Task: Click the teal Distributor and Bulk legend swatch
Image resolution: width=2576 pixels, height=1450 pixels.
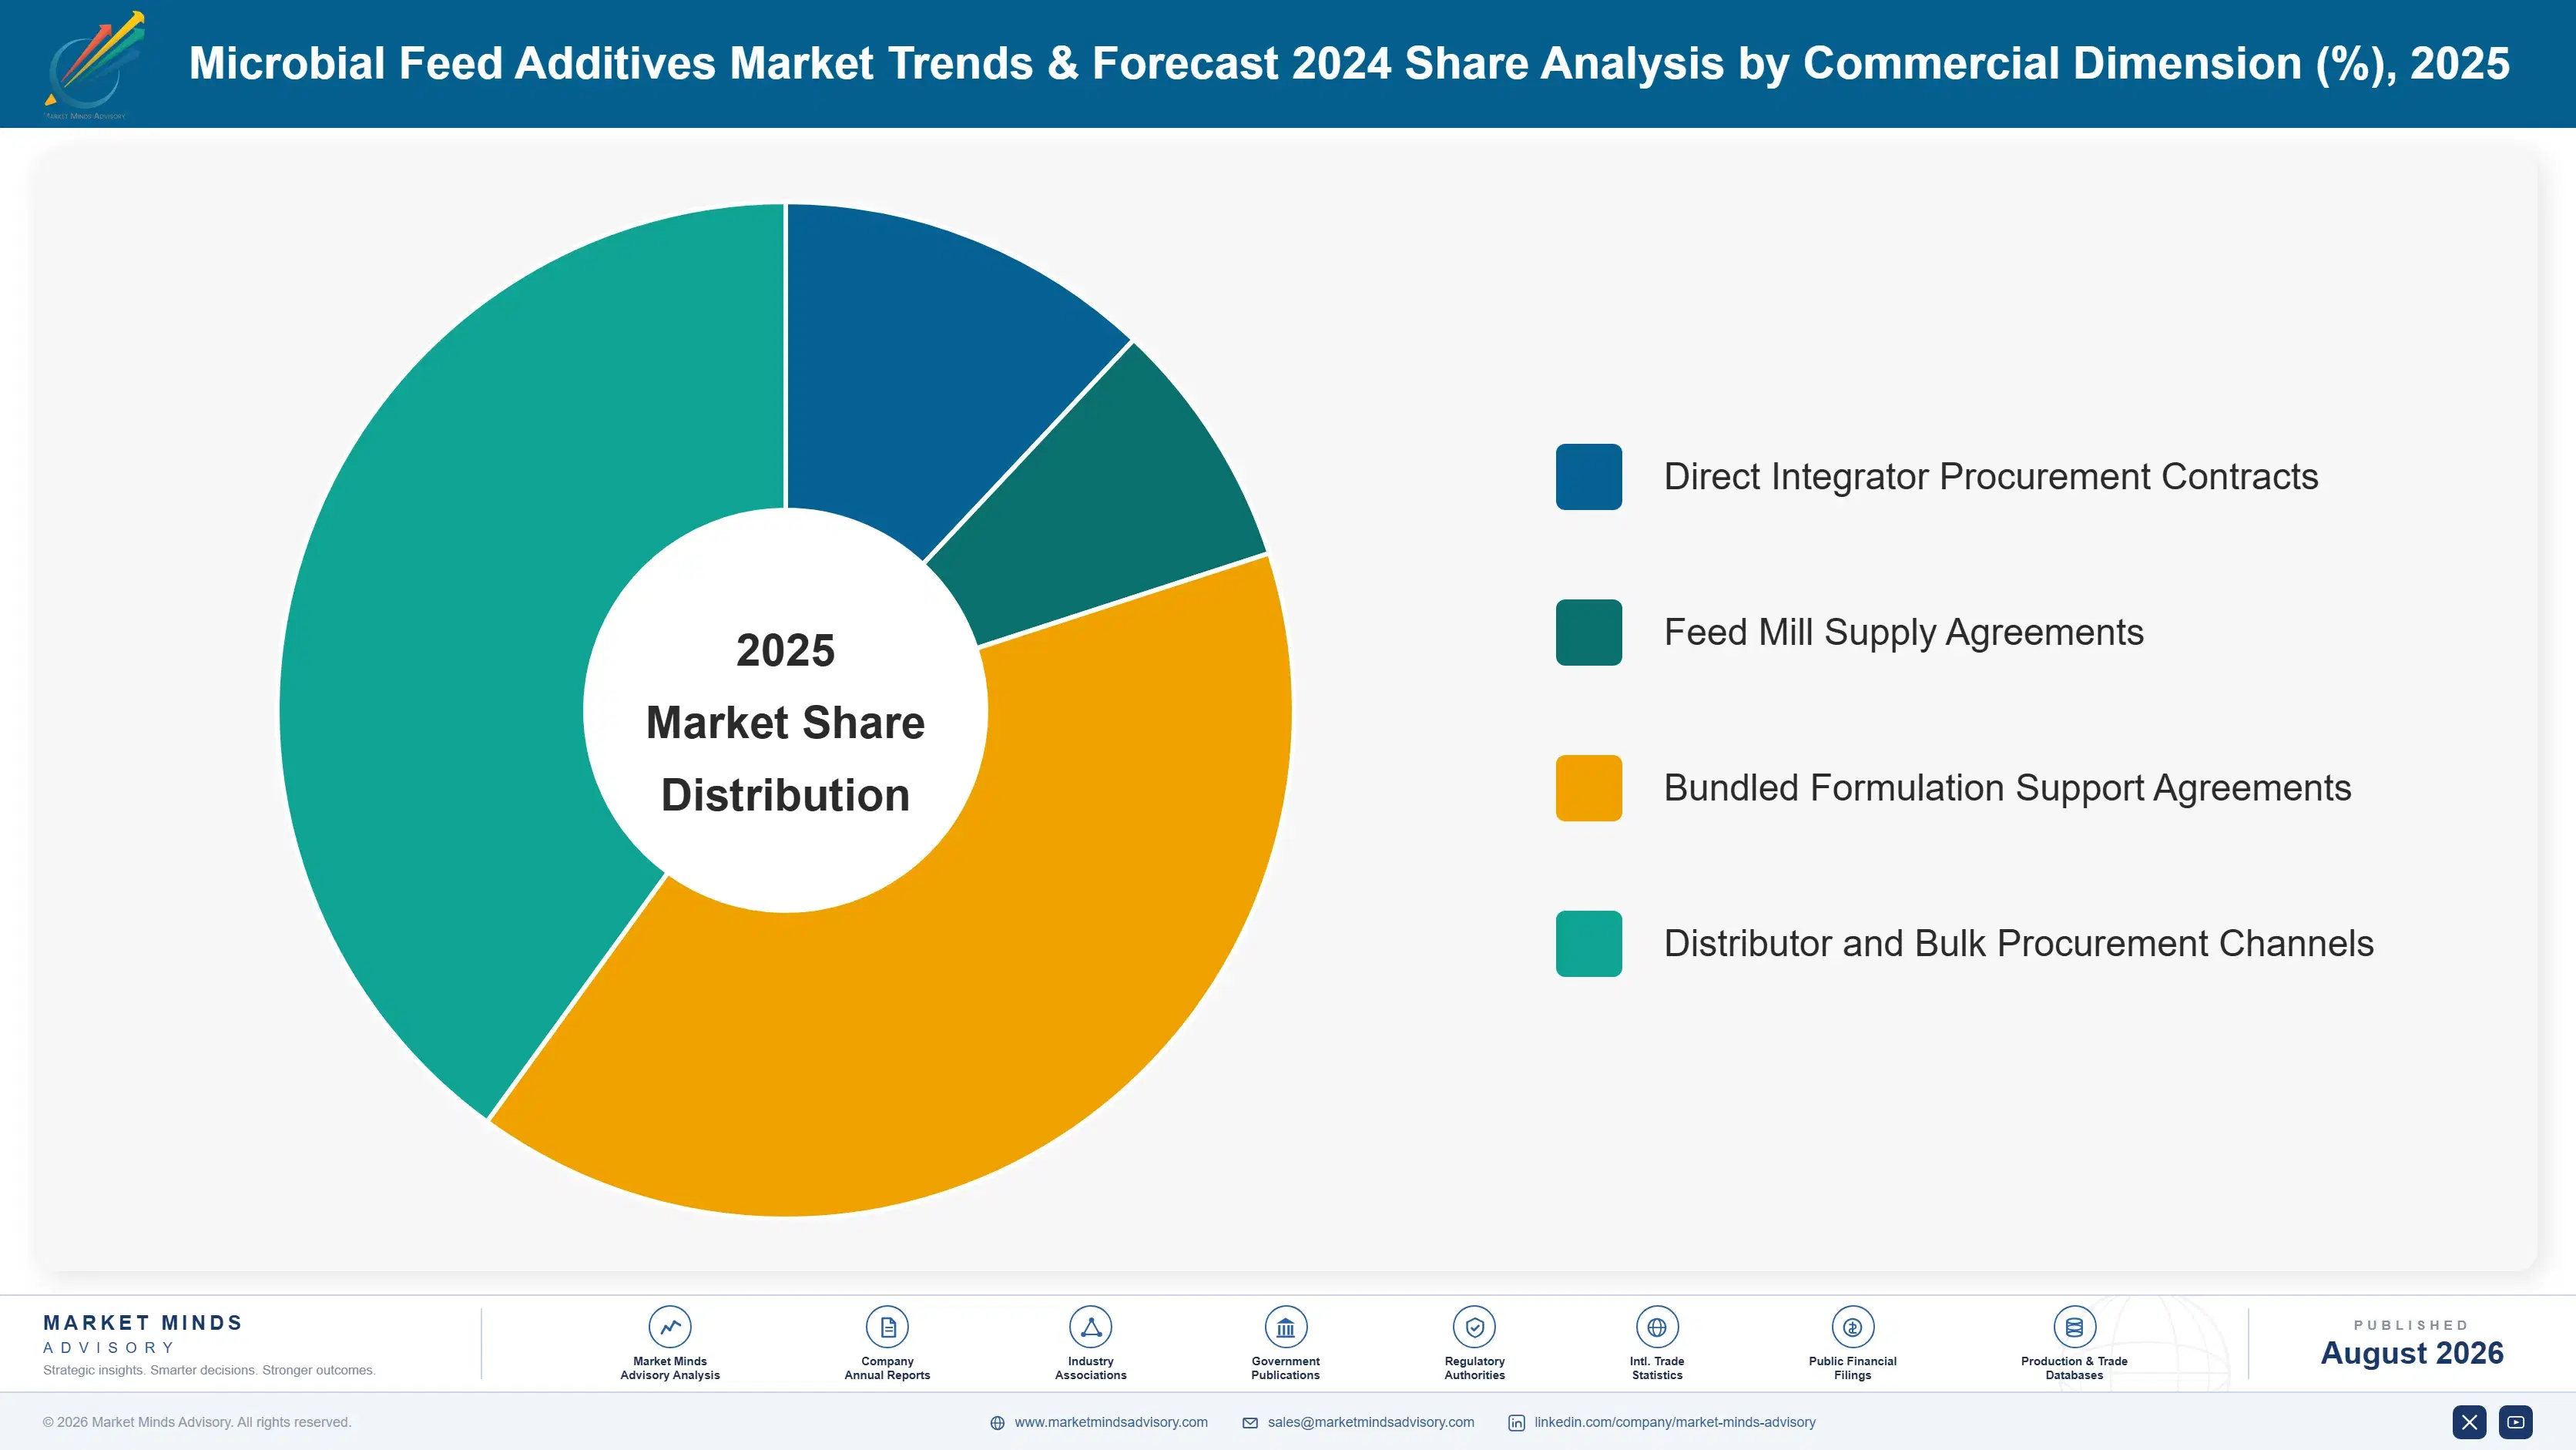Action: [x=1589, y=943]
